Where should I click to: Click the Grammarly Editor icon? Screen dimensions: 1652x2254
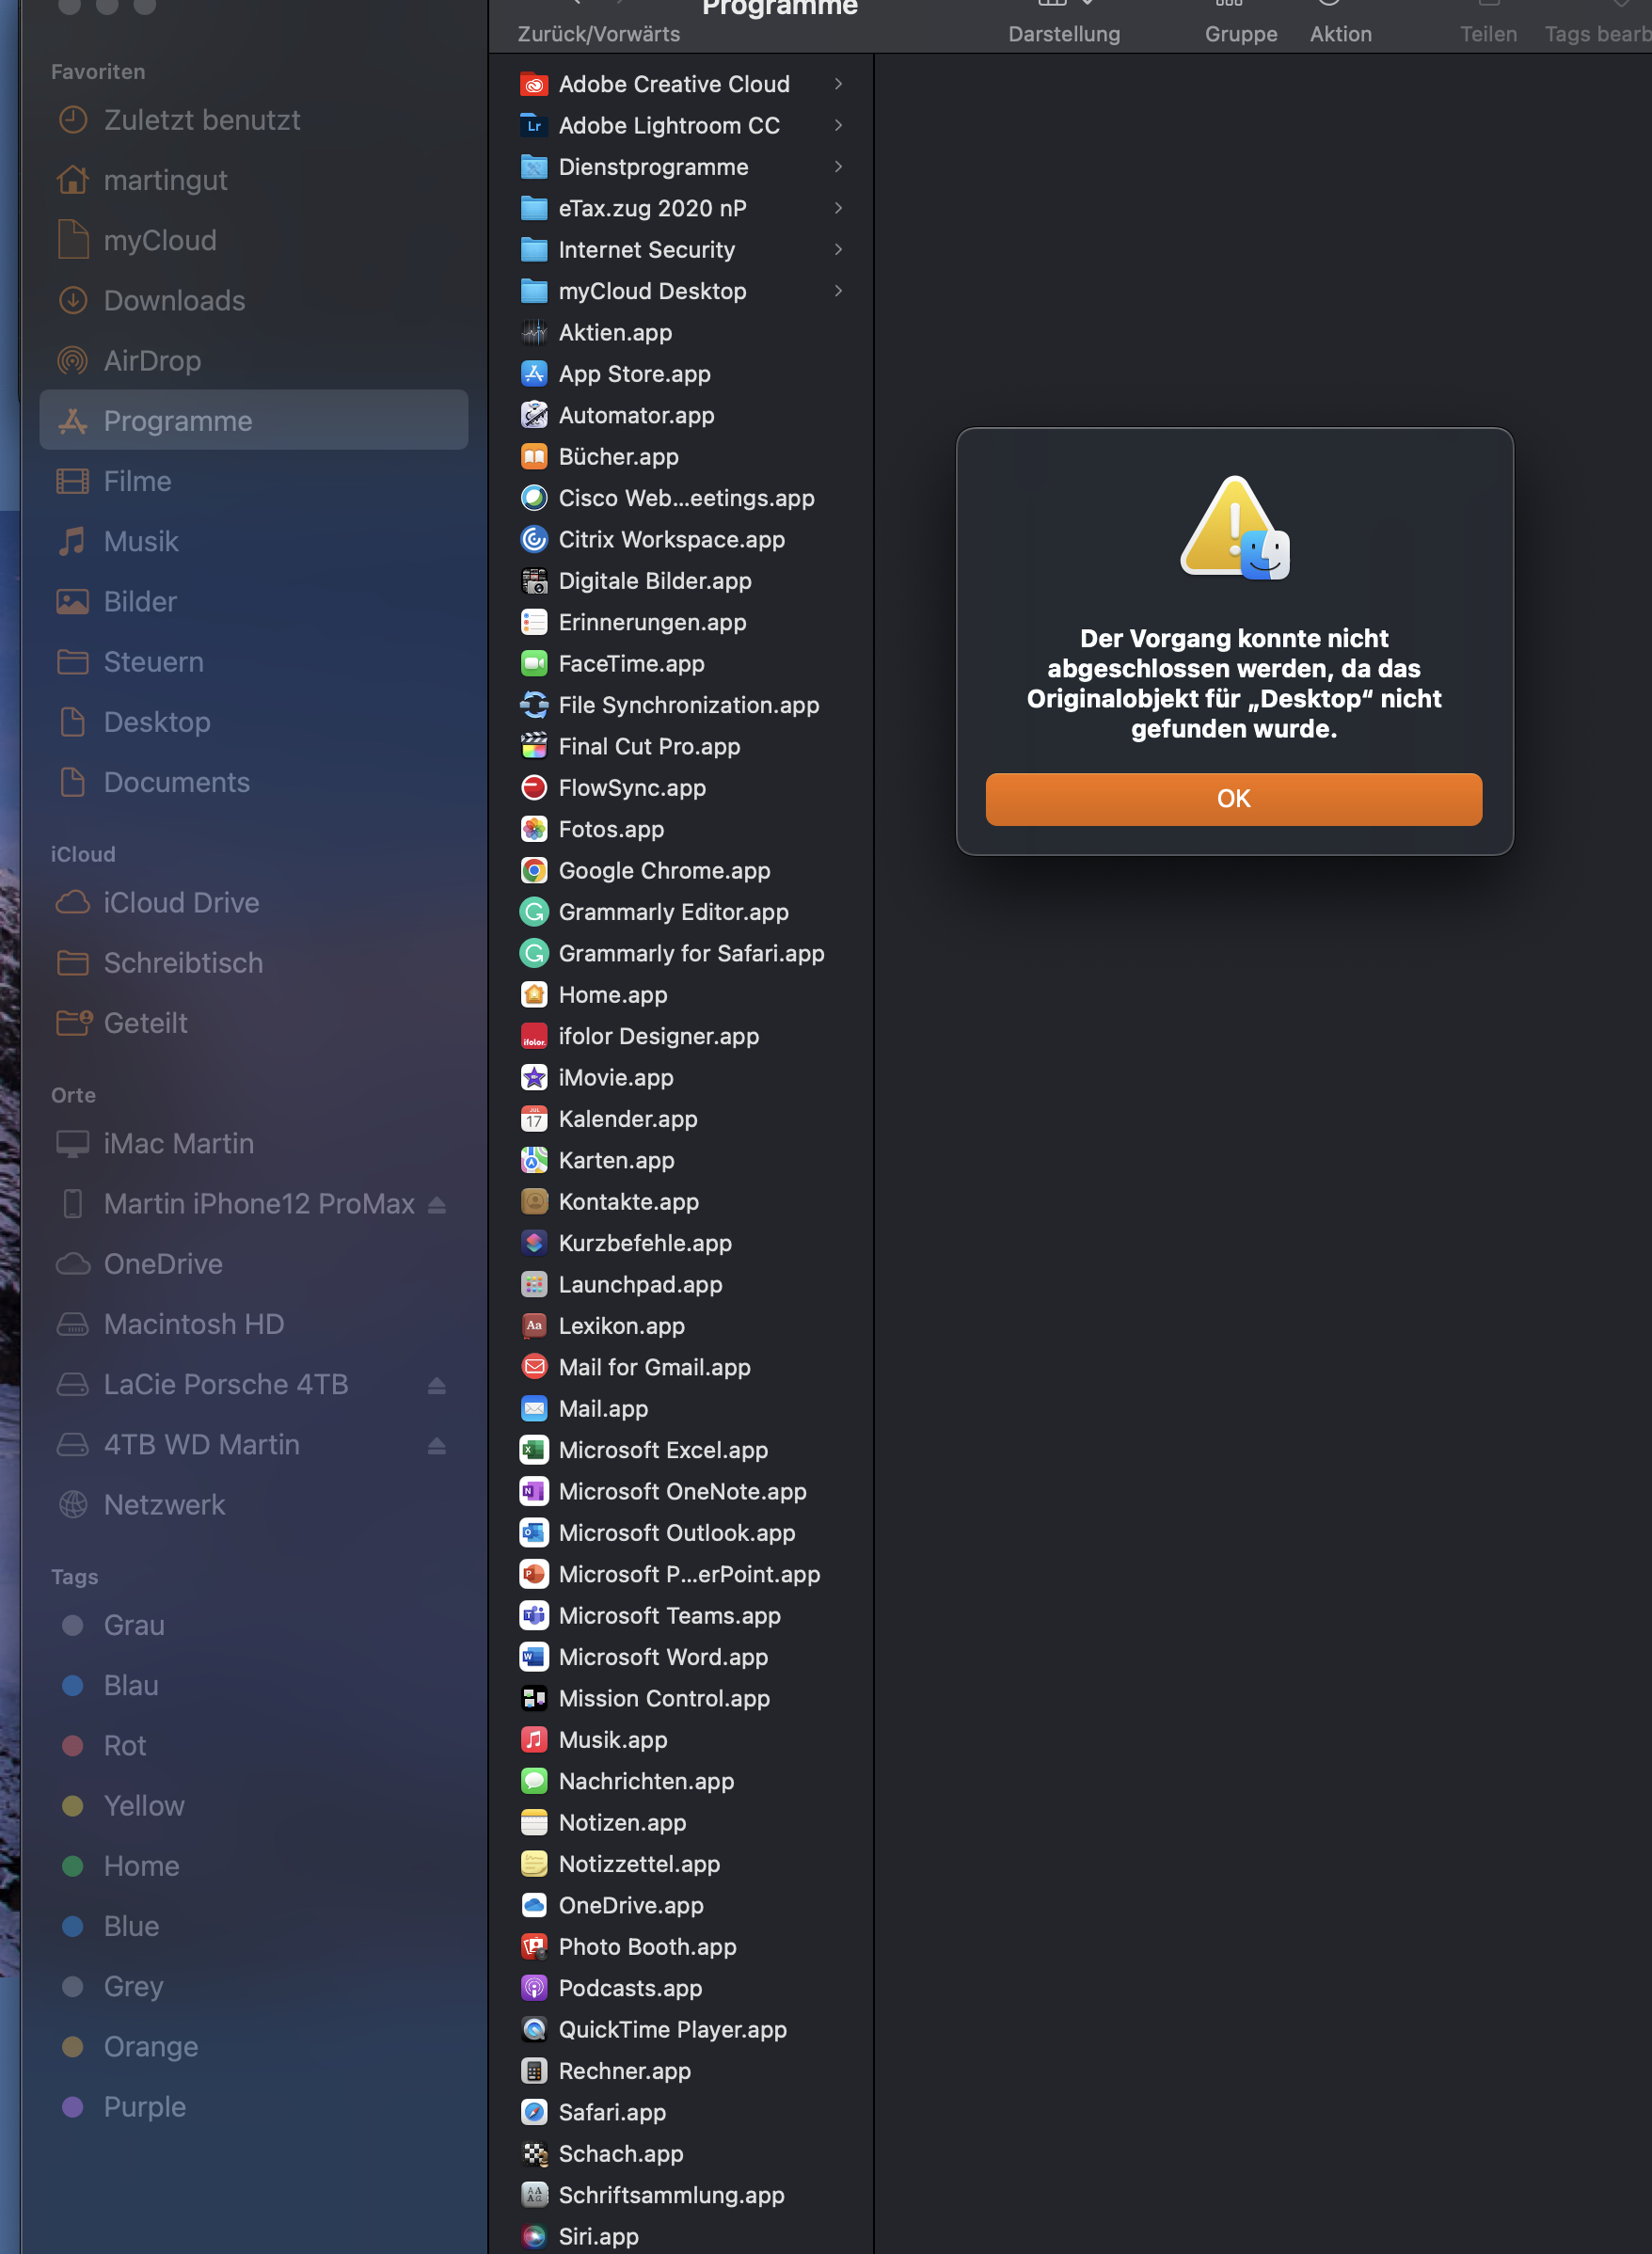click(x=534, y=912)
